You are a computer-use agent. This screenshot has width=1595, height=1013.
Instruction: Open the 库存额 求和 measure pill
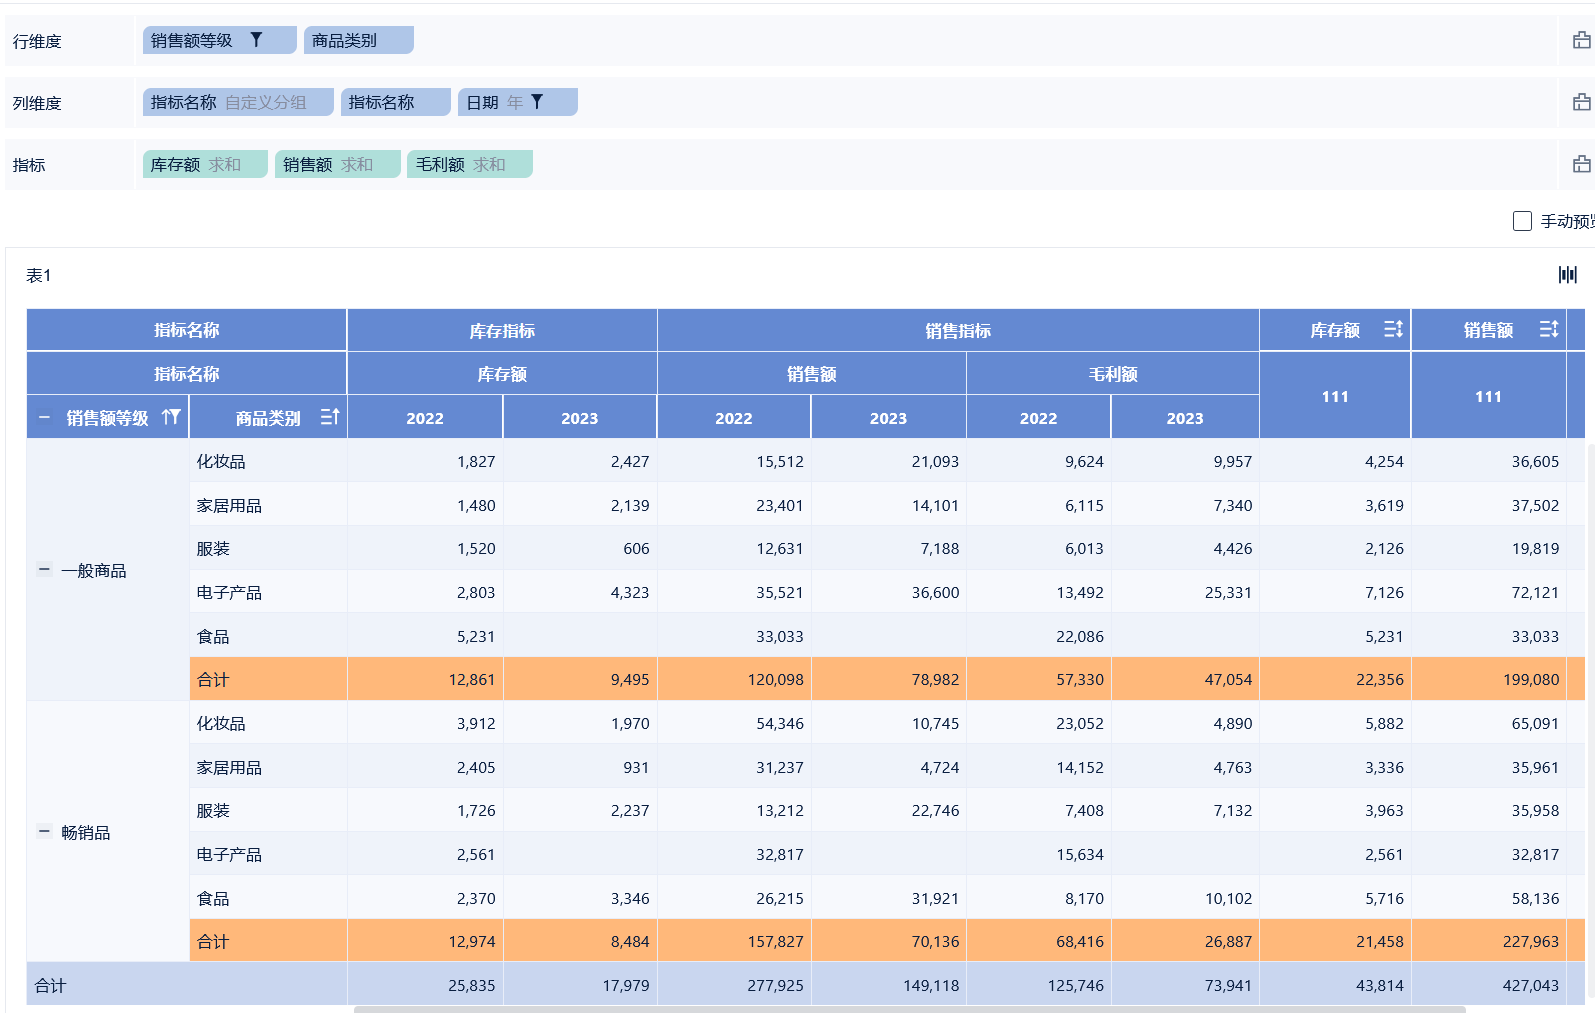click(x=205, y=164)
